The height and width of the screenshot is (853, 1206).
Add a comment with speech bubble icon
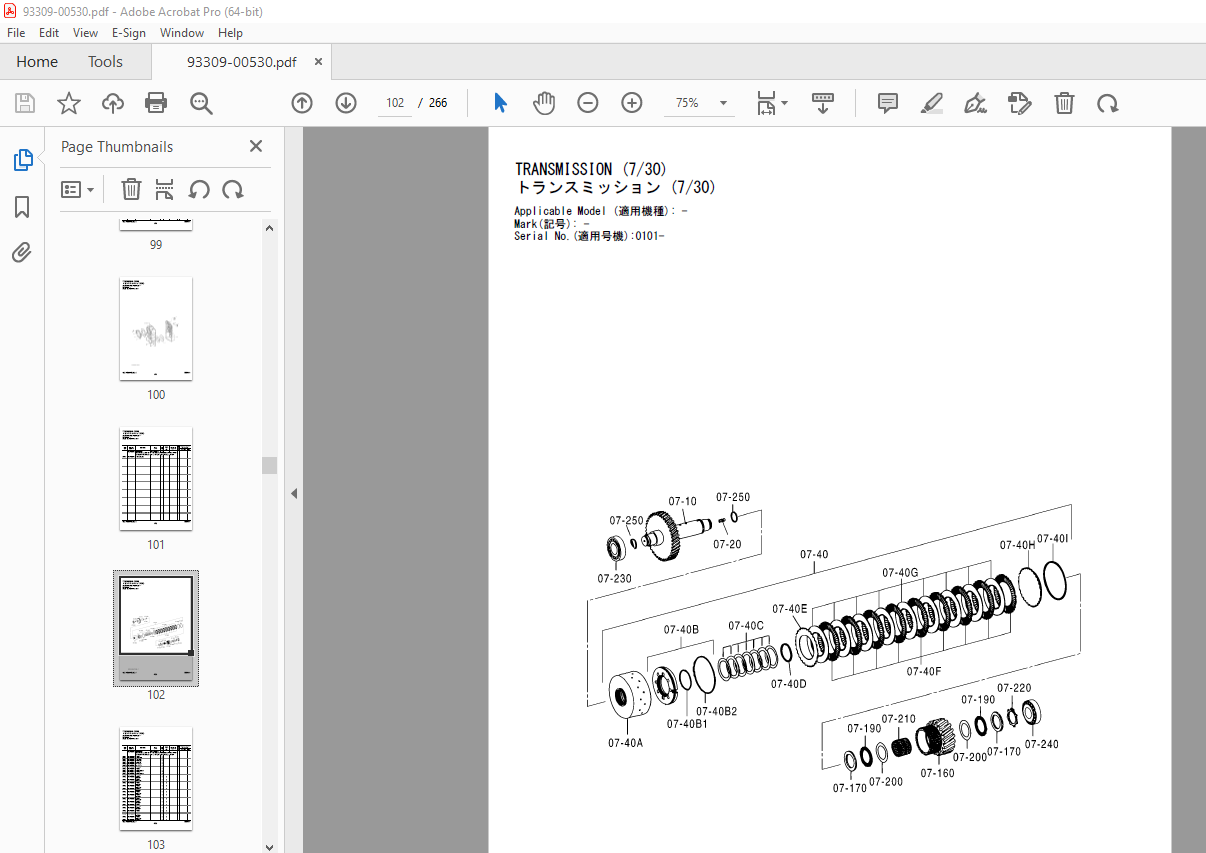[888, 103]
